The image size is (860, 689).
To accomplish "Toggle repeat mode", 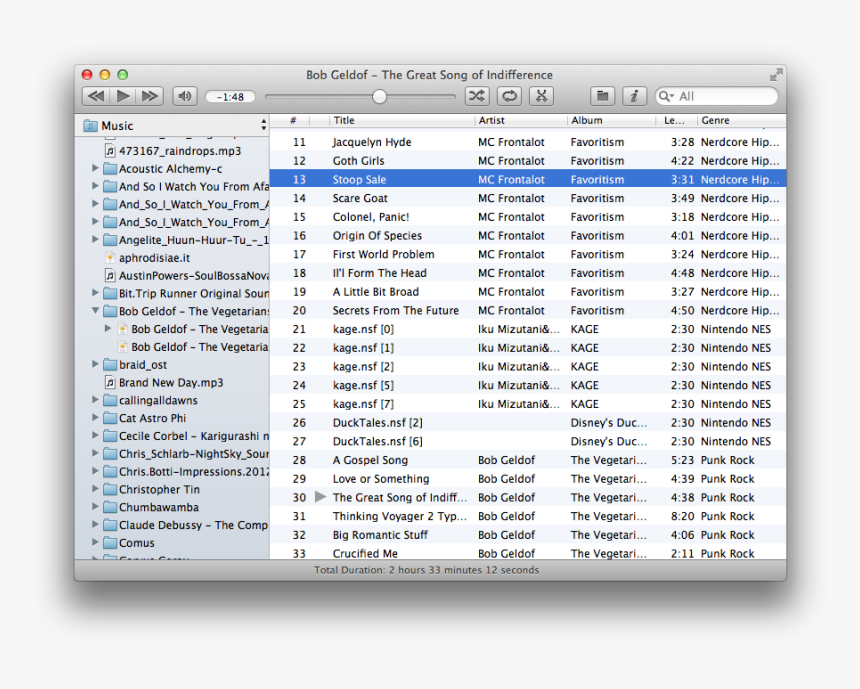I will click(x=509, y=95).
